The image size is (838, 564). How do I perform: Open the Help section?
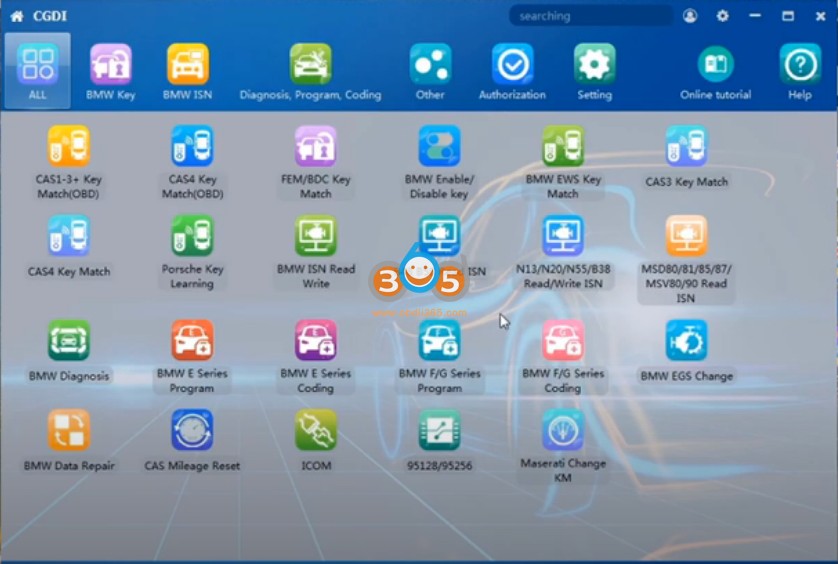pos(800,72)
